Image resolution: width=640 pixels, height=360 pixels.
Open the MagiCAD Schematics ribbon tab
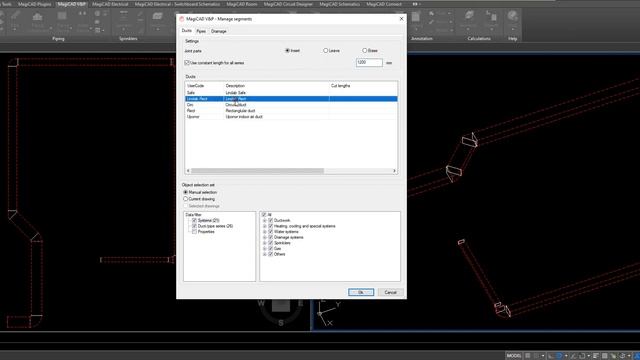click(340, 4)
